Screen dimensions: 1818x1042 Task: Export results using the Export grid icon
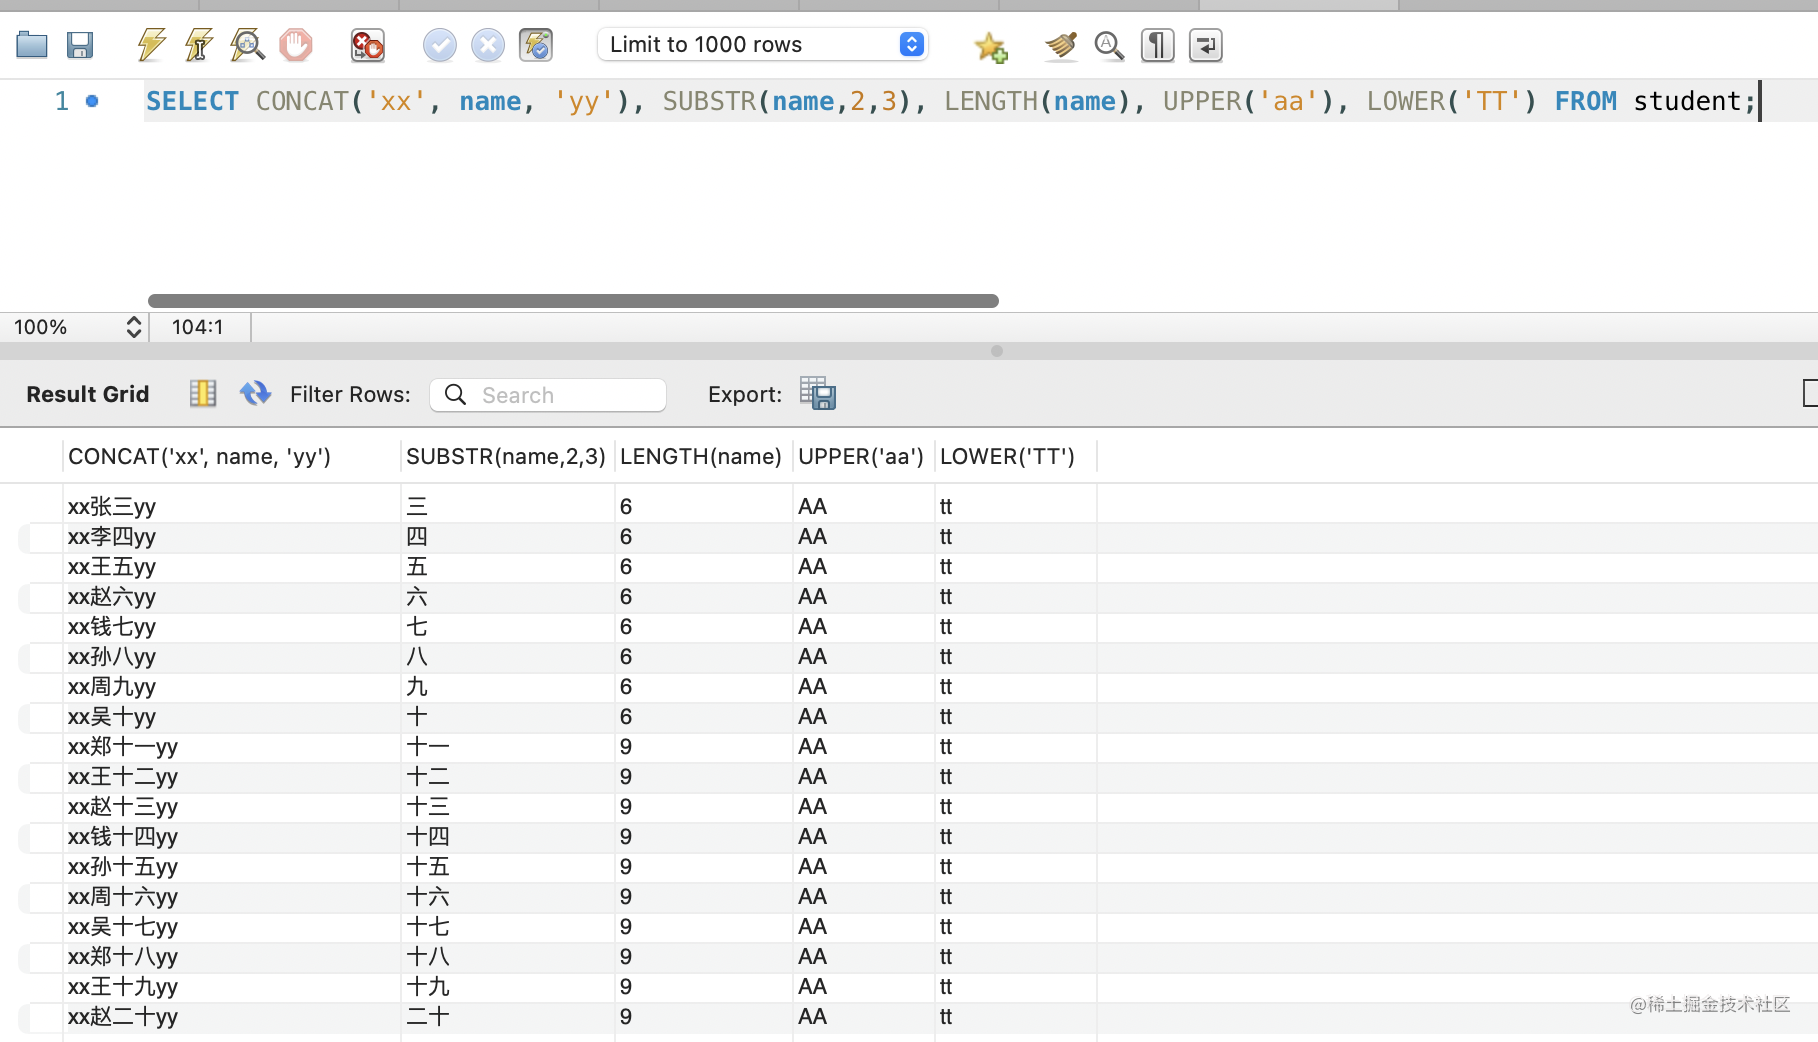tap(818, 394)
